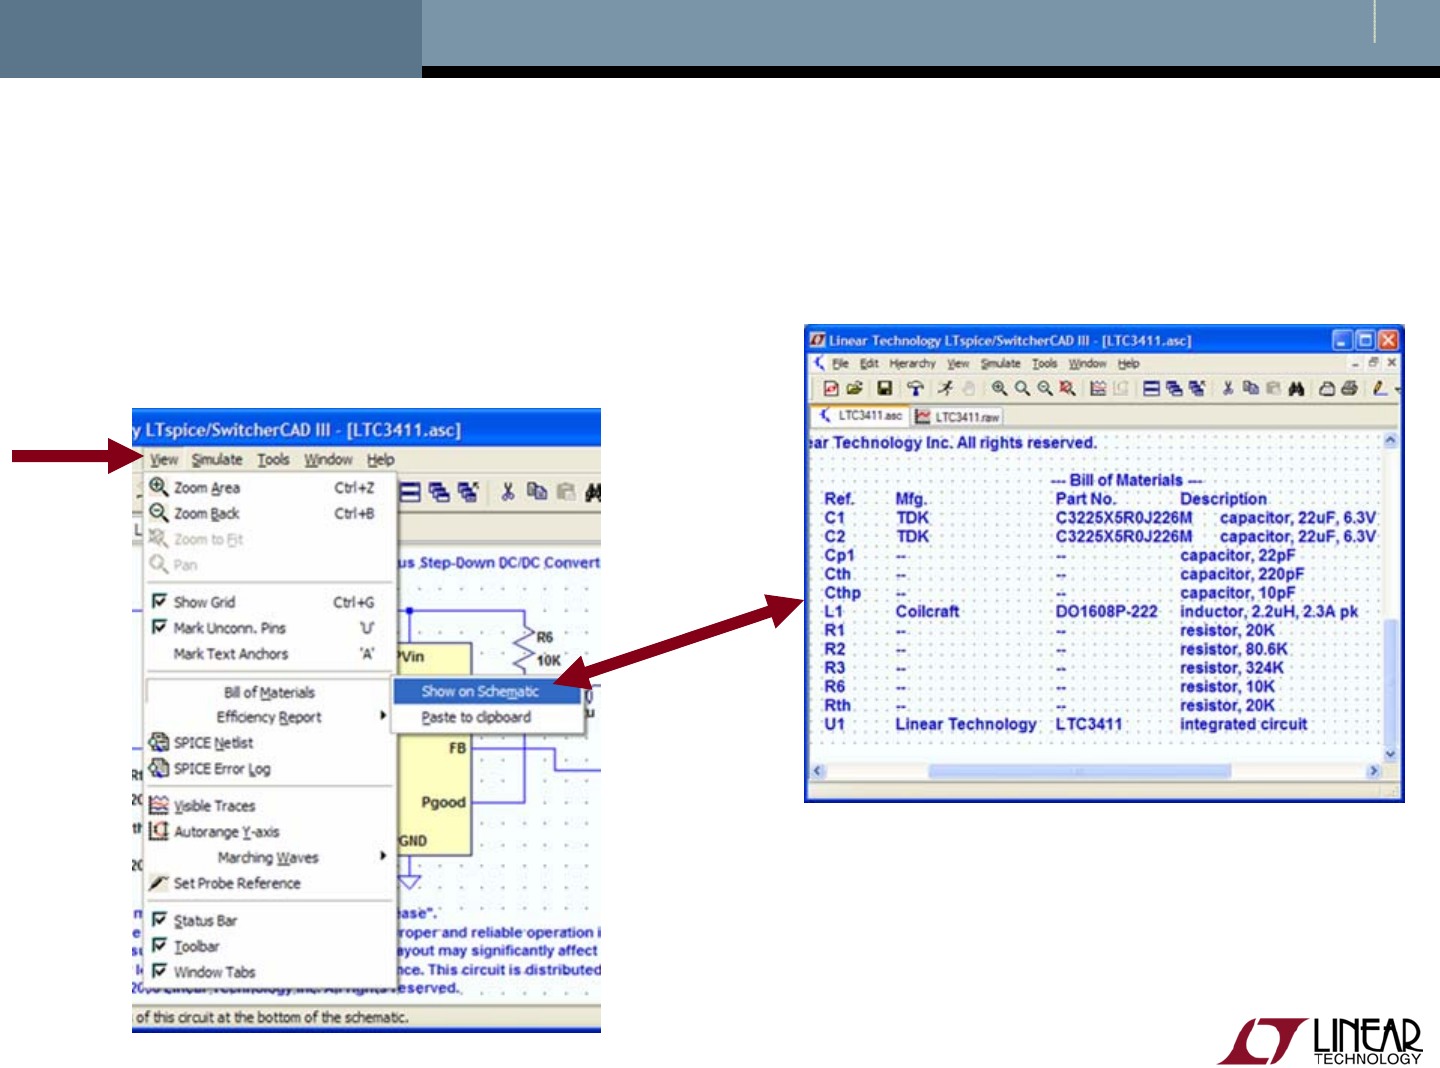
Task: Choose Set Probe Reference menu entry
Action: click(x=269, y=884)
